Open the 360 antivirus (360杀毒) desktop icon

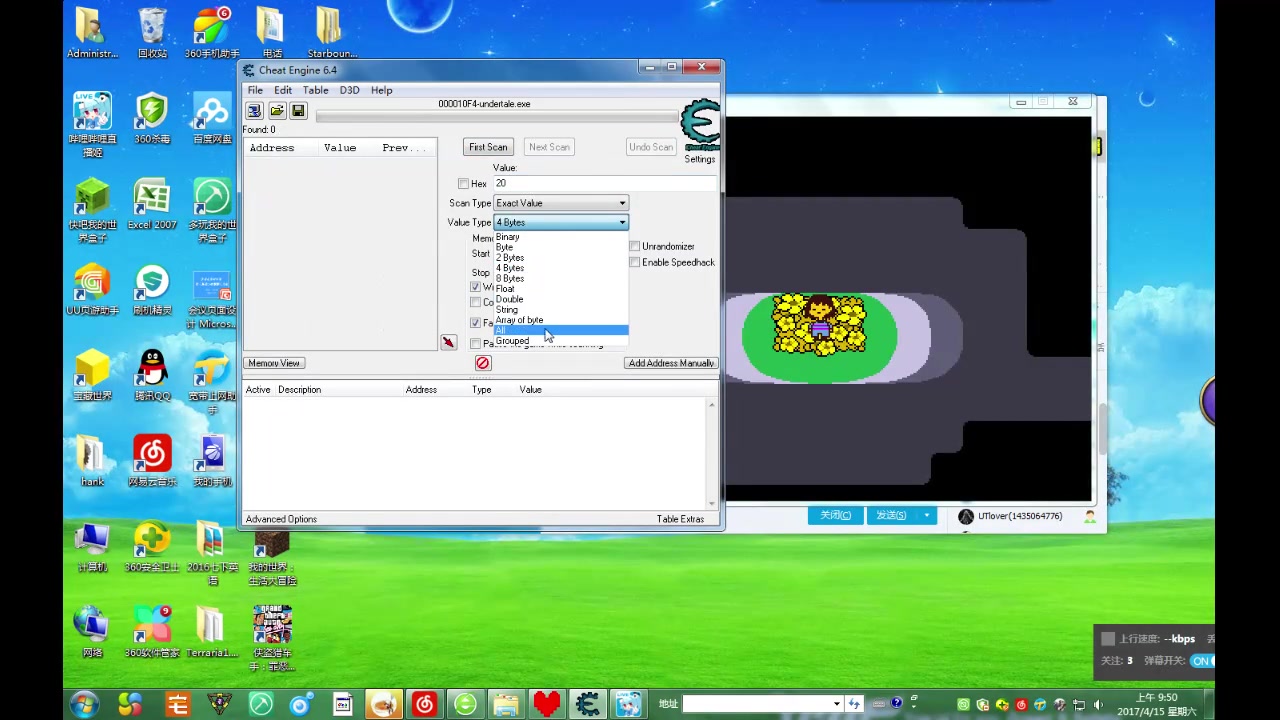pos(152,119)
